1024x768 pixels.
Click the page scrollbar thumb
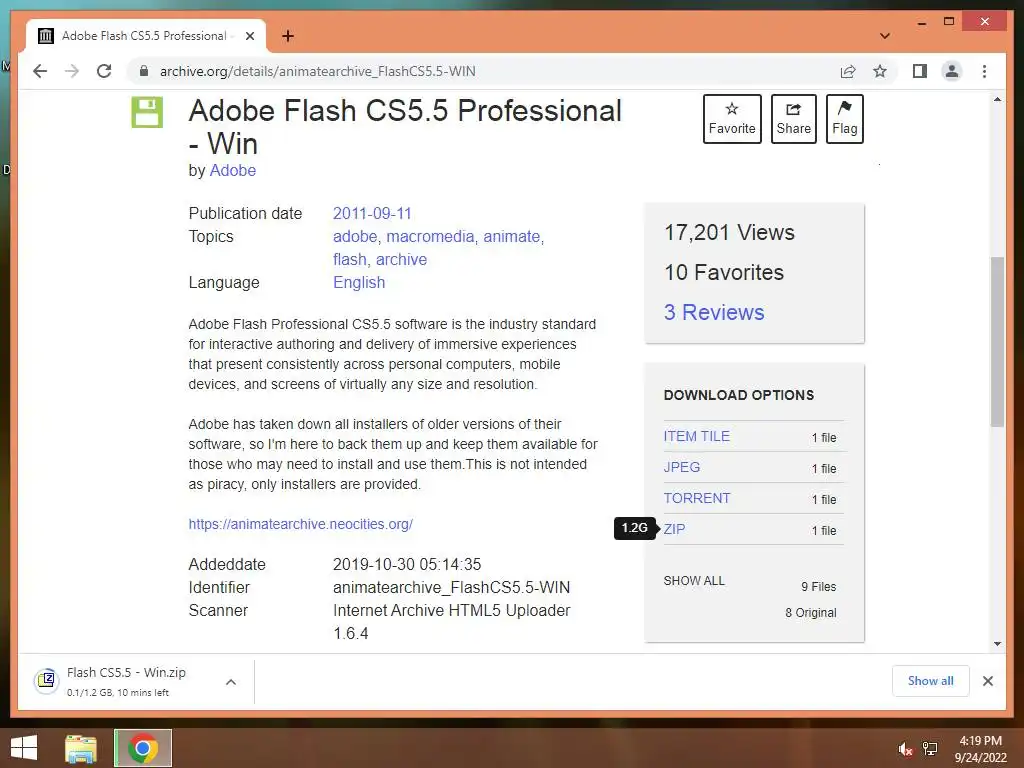pos(997,342)
